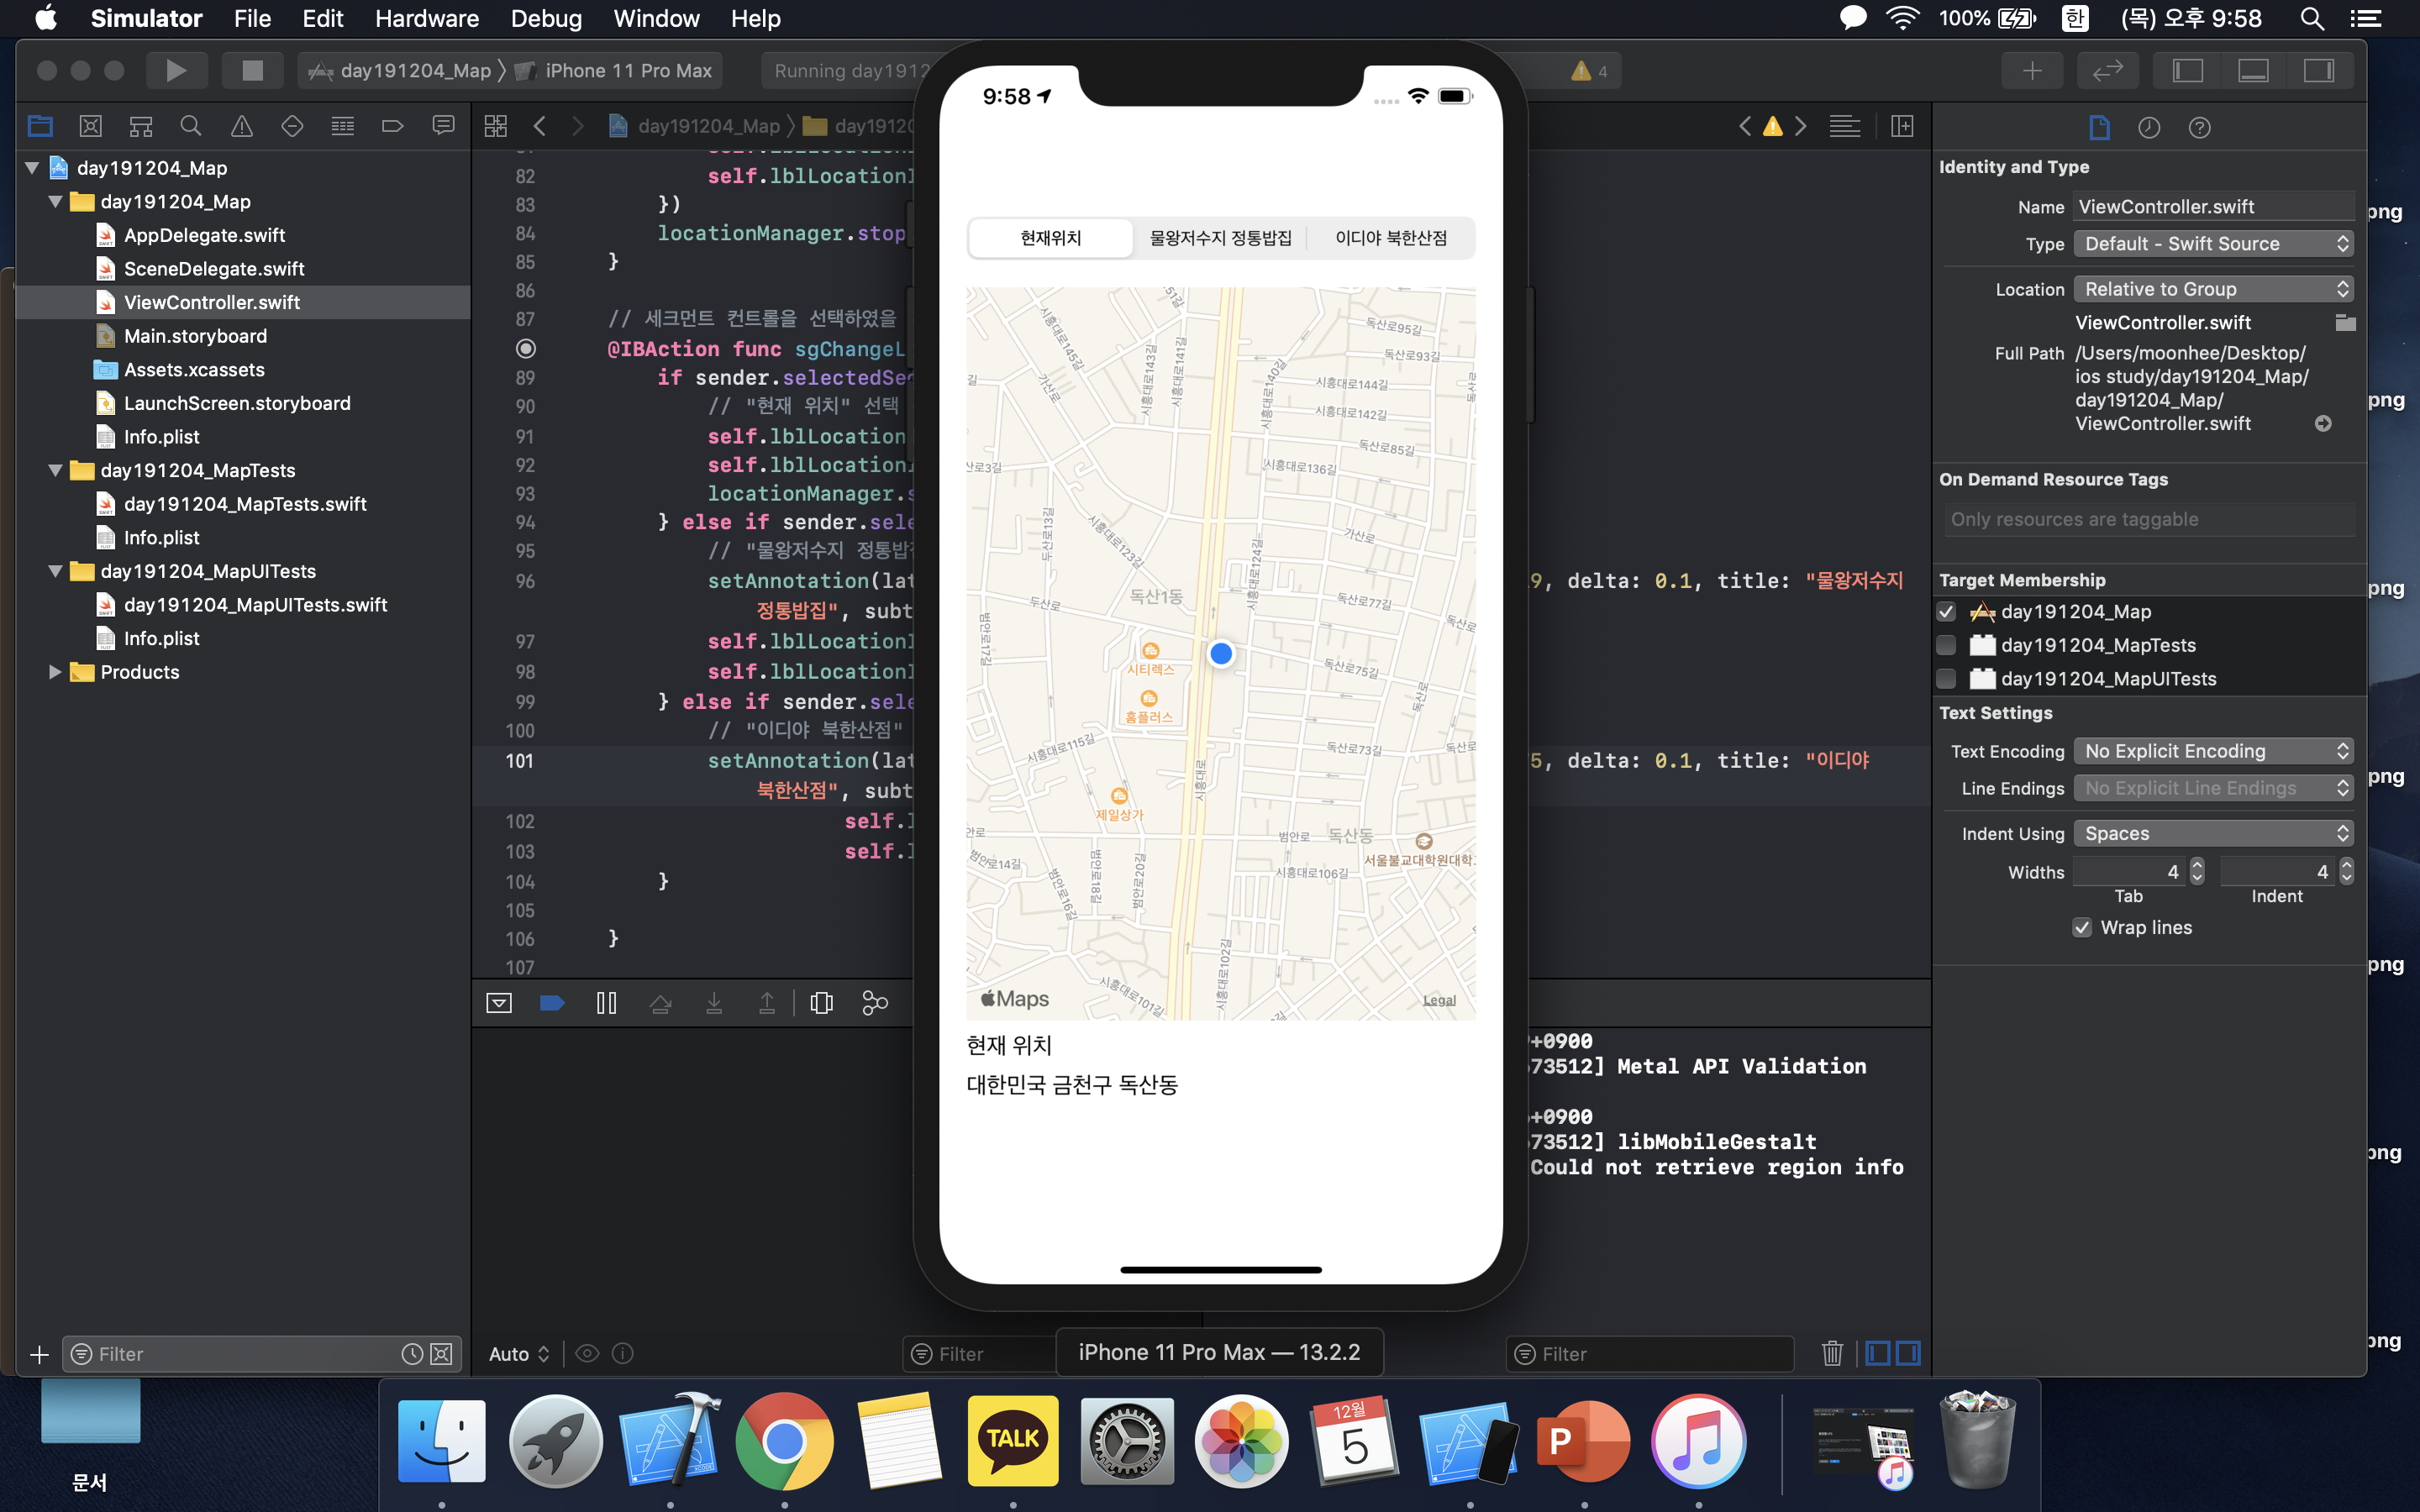Screen dimensions: 2420x1512
Task: Select Main.storyboard in the navigator
Action: (x=195, y=336)
